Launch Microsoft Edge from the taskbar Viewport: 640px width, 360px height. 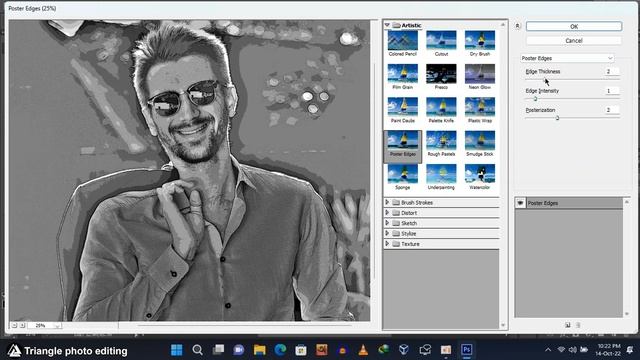[280, 350]
